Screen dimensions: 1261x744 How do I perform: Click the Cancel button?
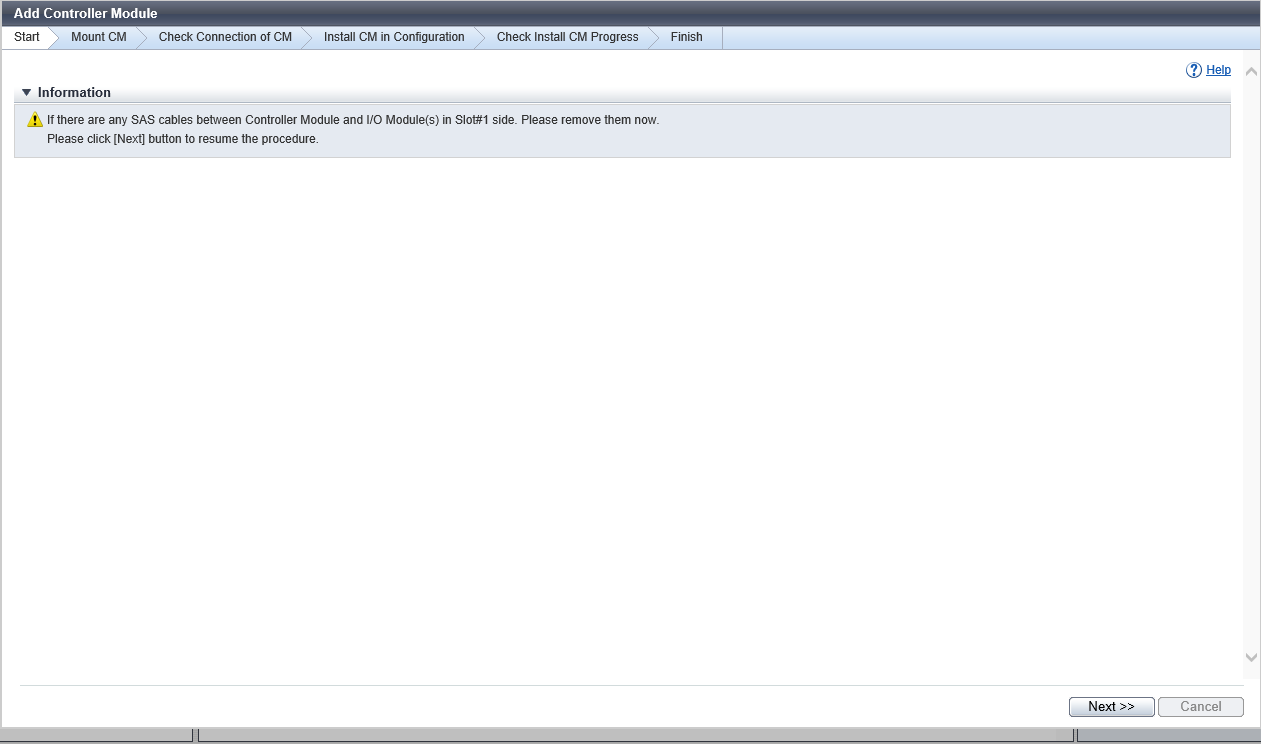[1200, 706]
